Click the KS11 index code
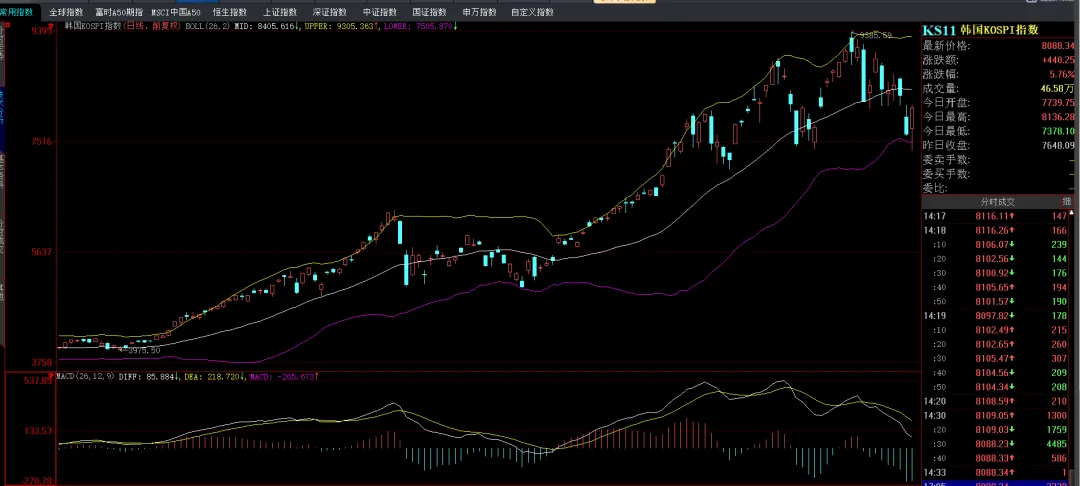 click(x=937, y=30)
